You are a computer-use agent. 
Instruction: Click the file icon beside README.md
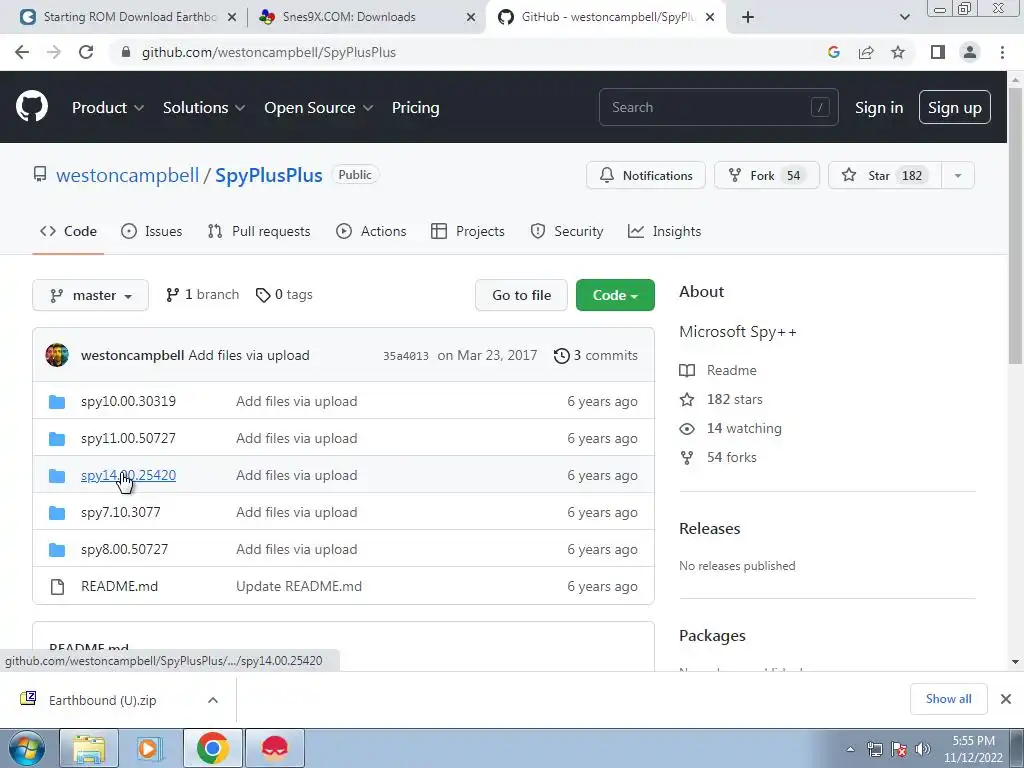(57, 586)
